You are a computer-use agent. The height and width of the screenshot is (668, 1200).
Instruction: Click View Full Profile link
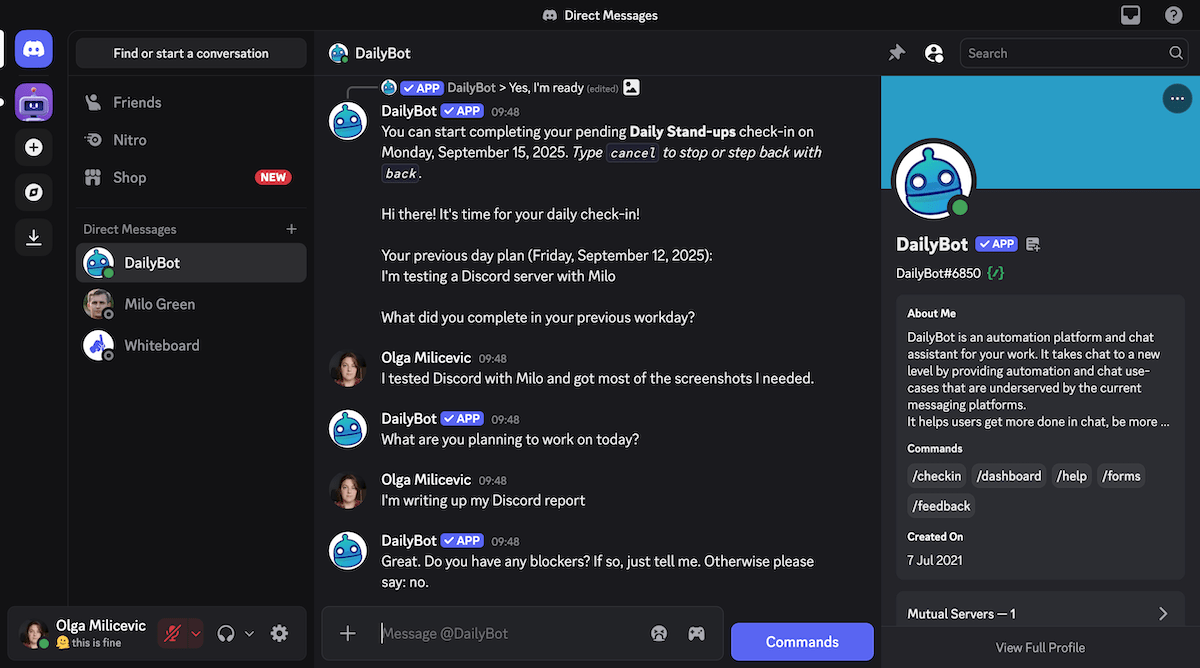click(1040, 647)
